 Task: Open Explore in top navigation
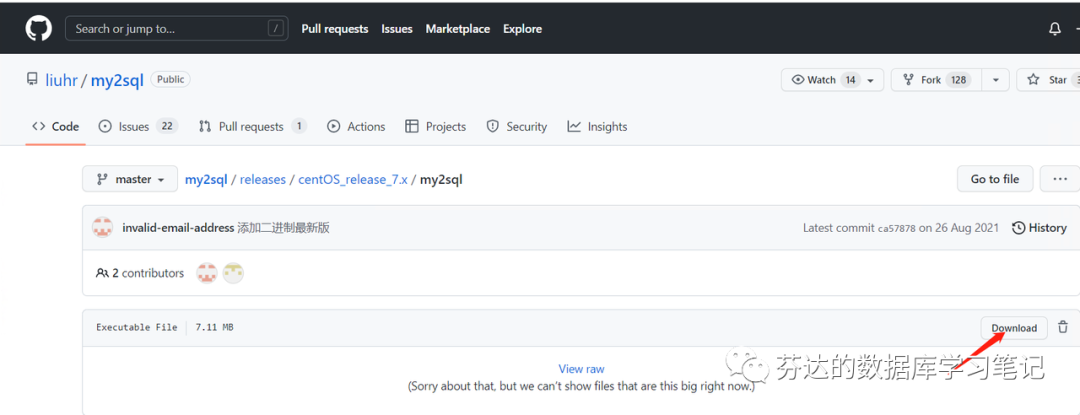(522, 29)
